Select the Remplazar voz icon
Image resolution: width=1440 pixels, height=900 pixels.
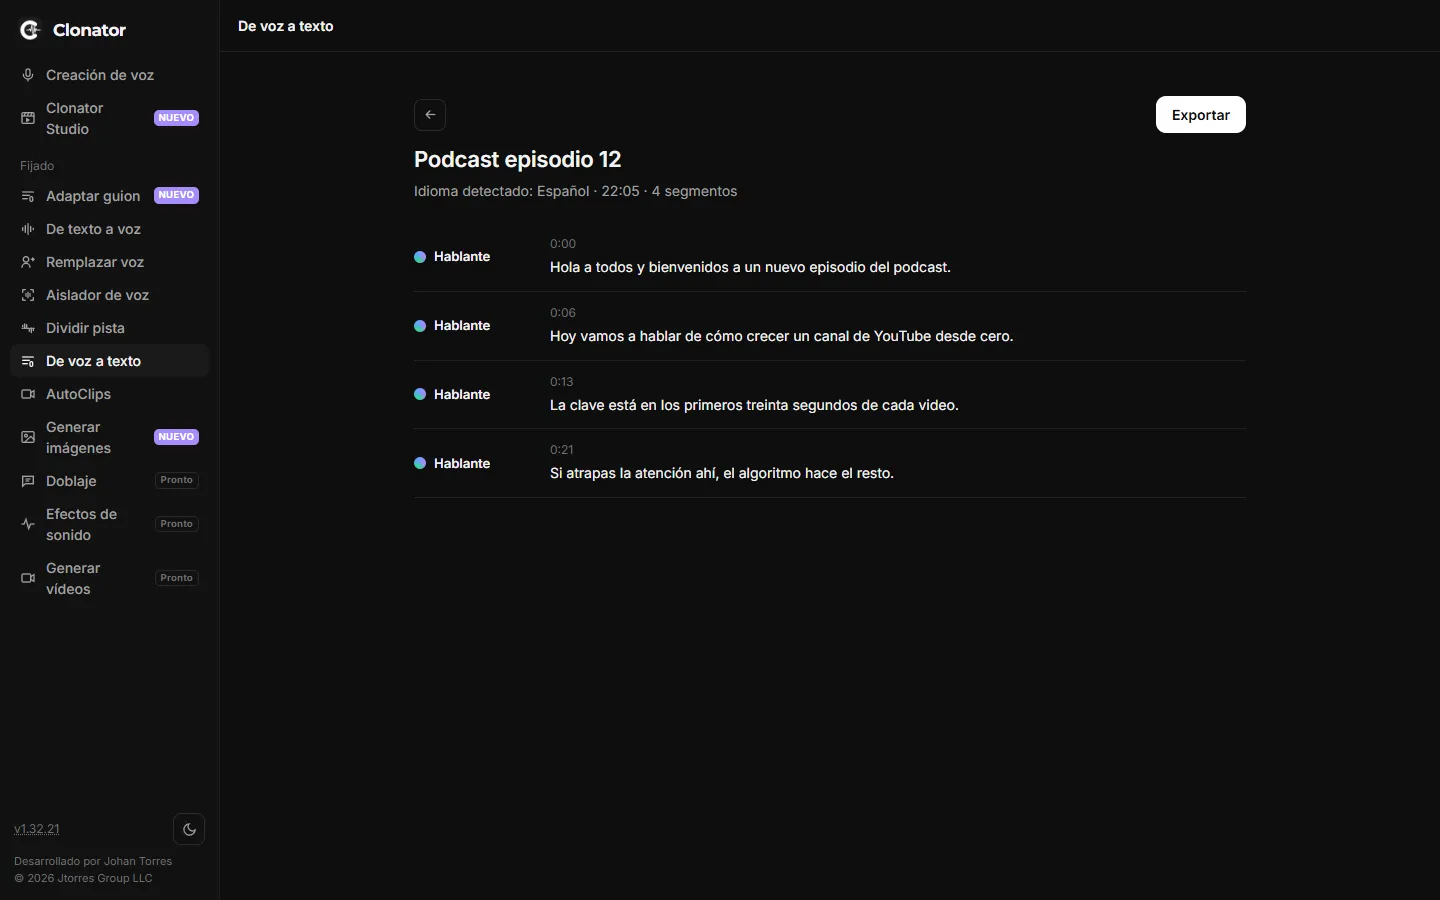point(28,262)
